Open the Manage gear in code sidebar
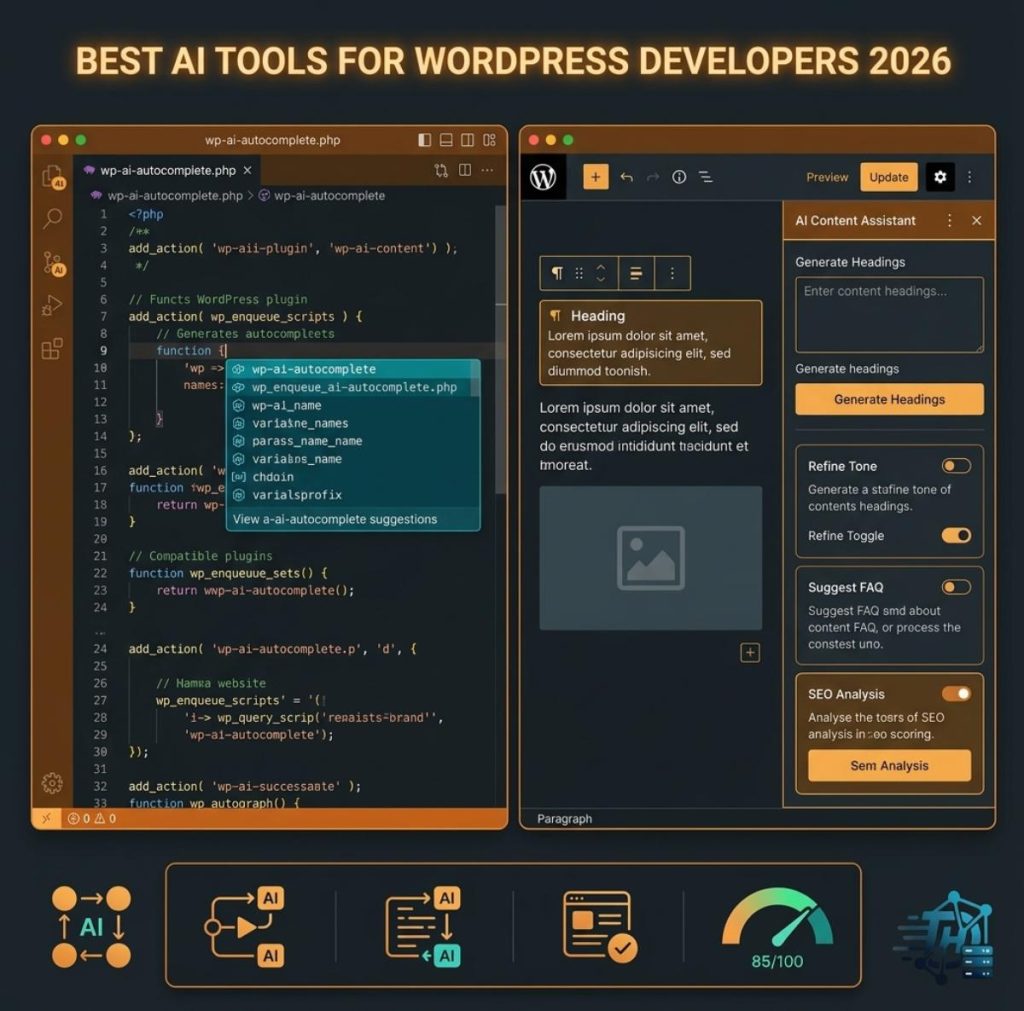 point(52,782)
